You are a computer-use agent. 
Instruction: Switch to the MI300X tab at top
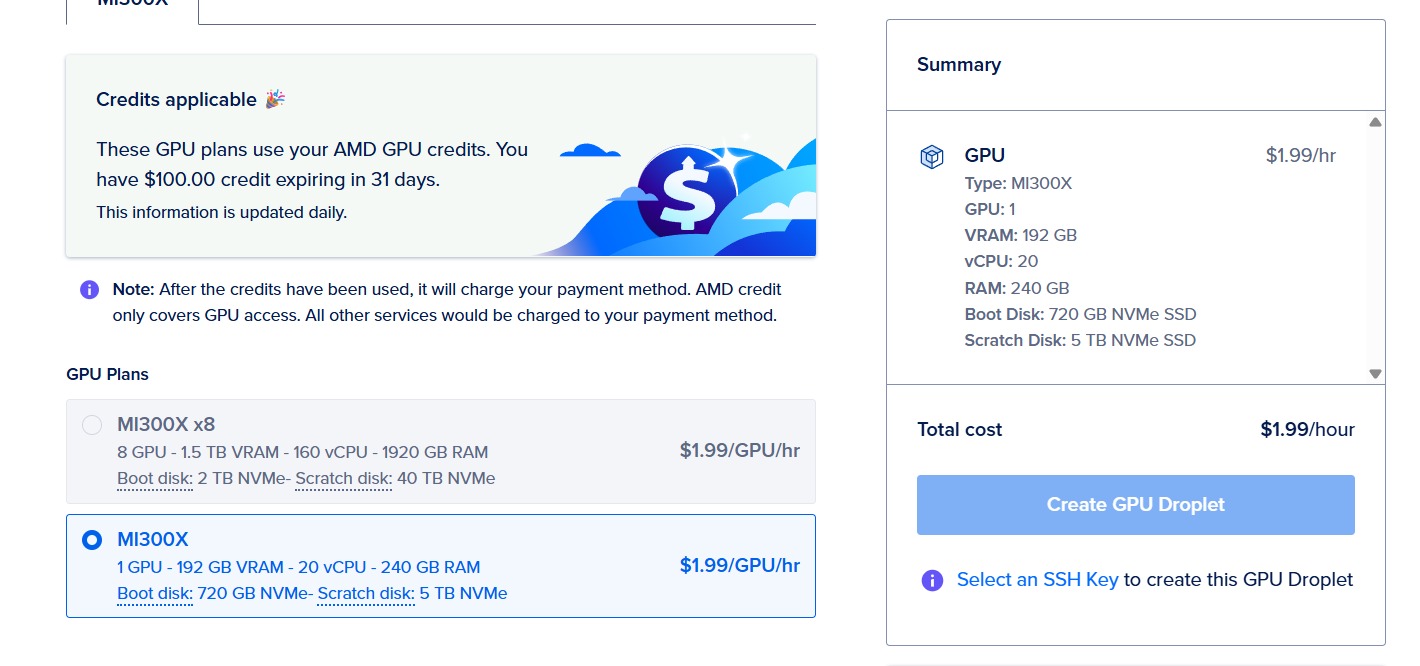132,5
